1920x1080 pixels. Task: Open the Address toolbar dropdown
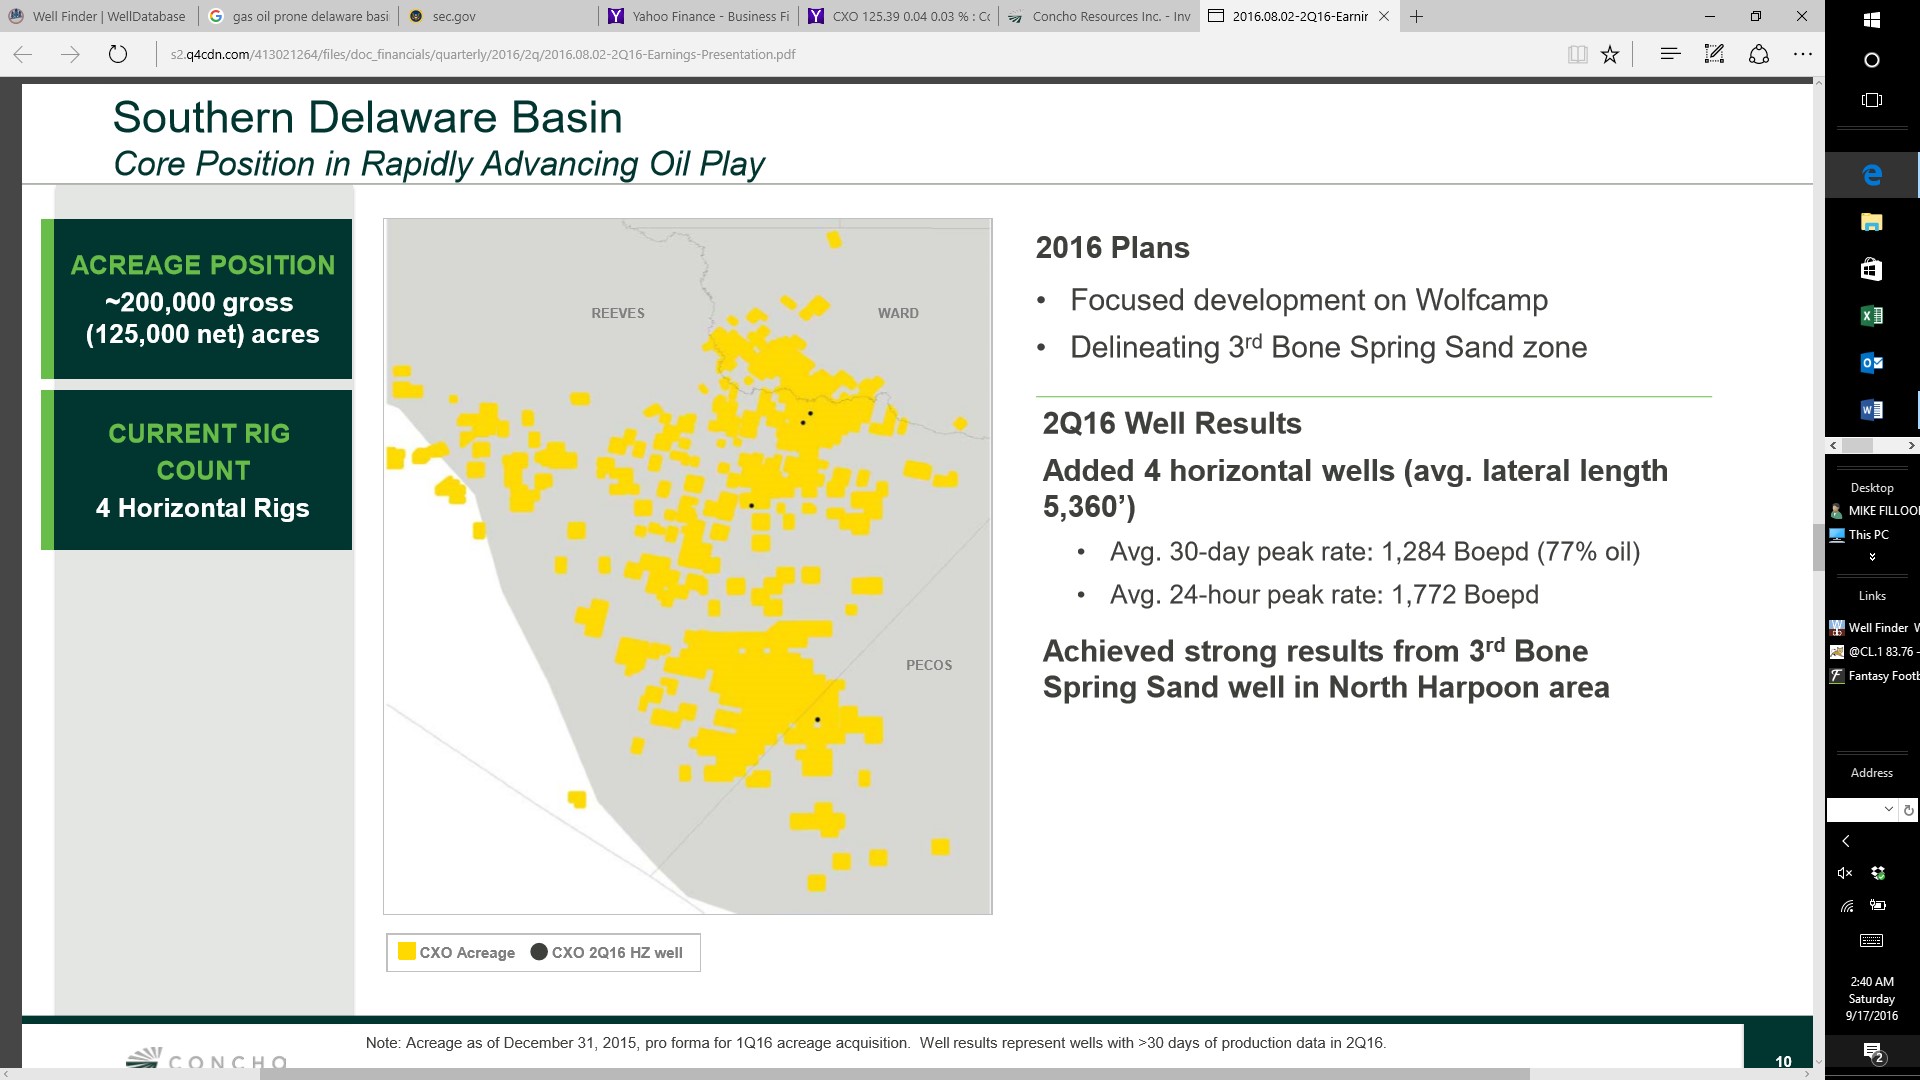pos(1888,810)
